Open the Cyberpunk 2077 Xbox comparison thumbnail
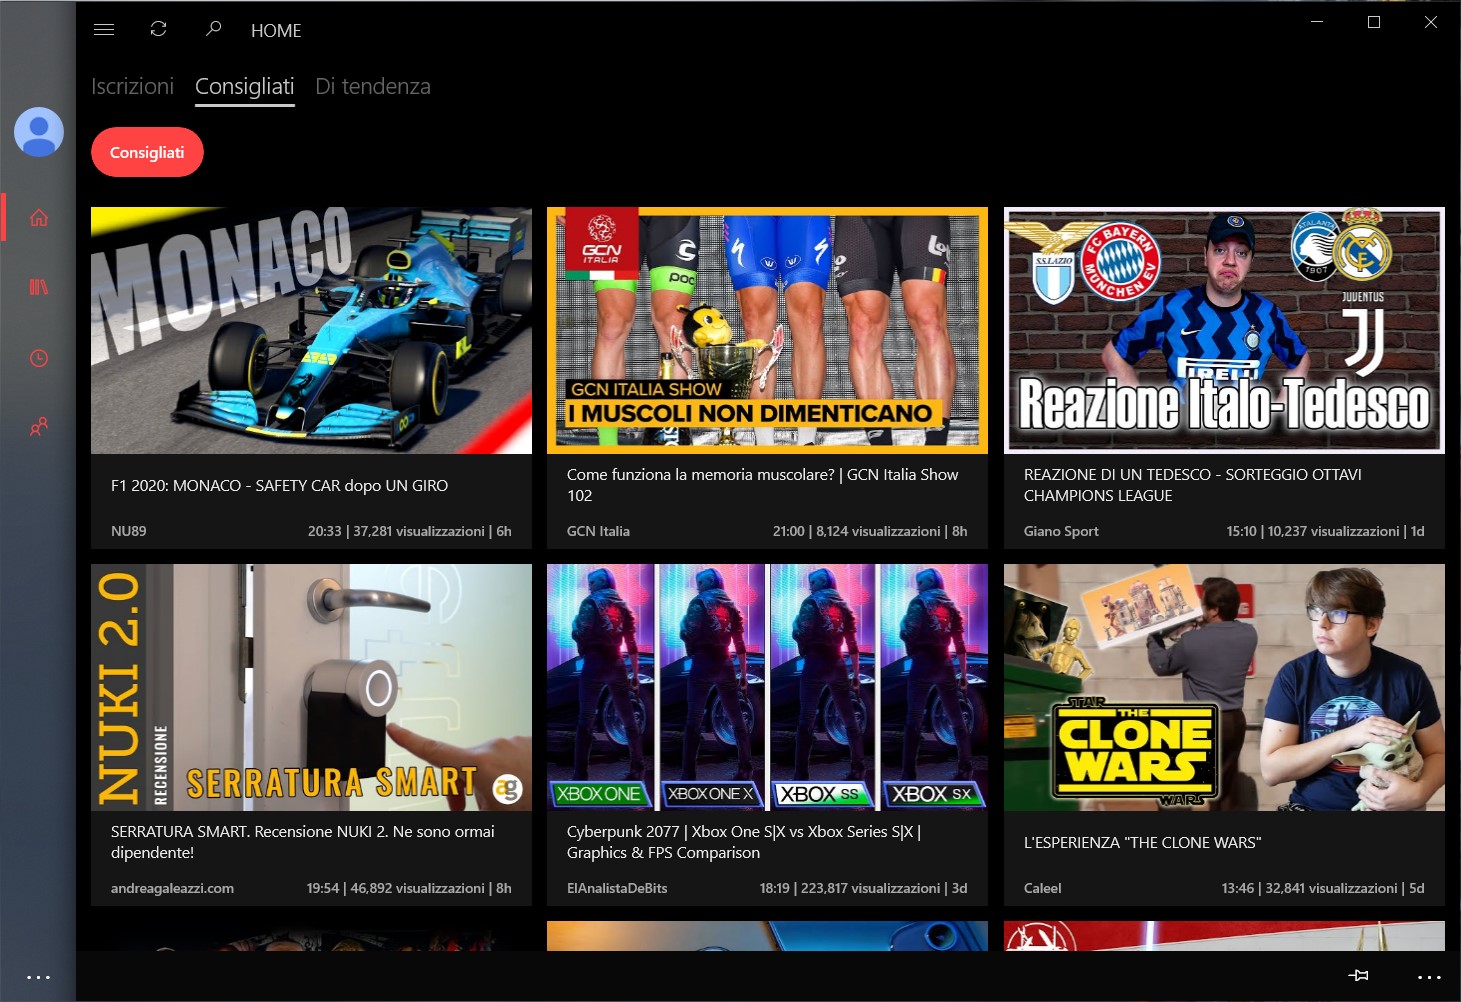Viewport: 1461px width, 1002px height. (767, 687)
